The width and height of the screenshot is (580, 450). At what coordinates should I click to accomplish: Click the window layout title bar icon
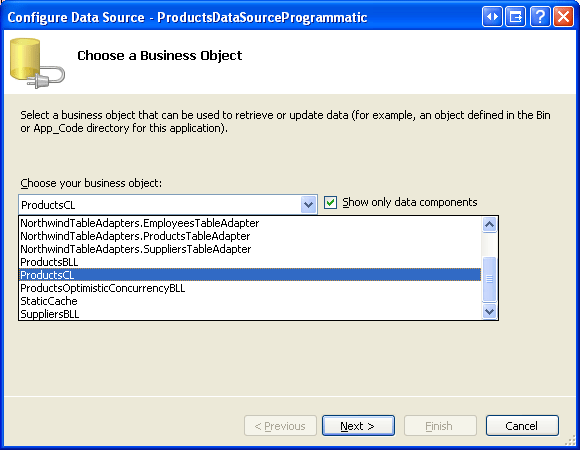[516, 17]
